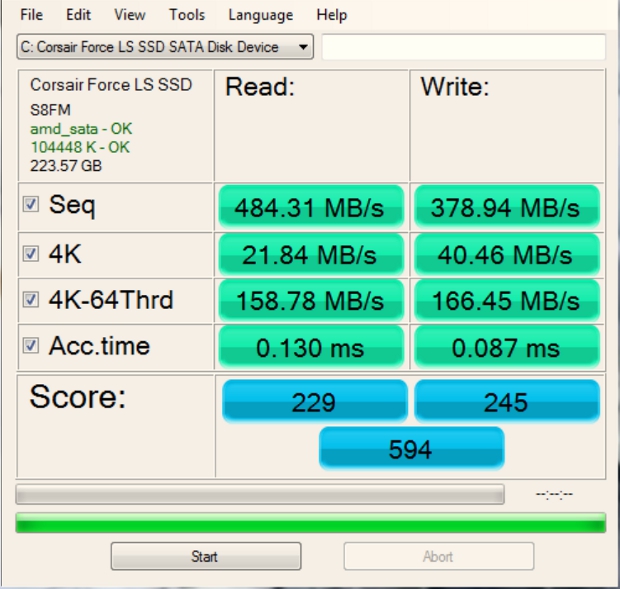620x589 pixels.
Task: Click the elapsed time indicator --:--:--
Action: tap(554, 494)
